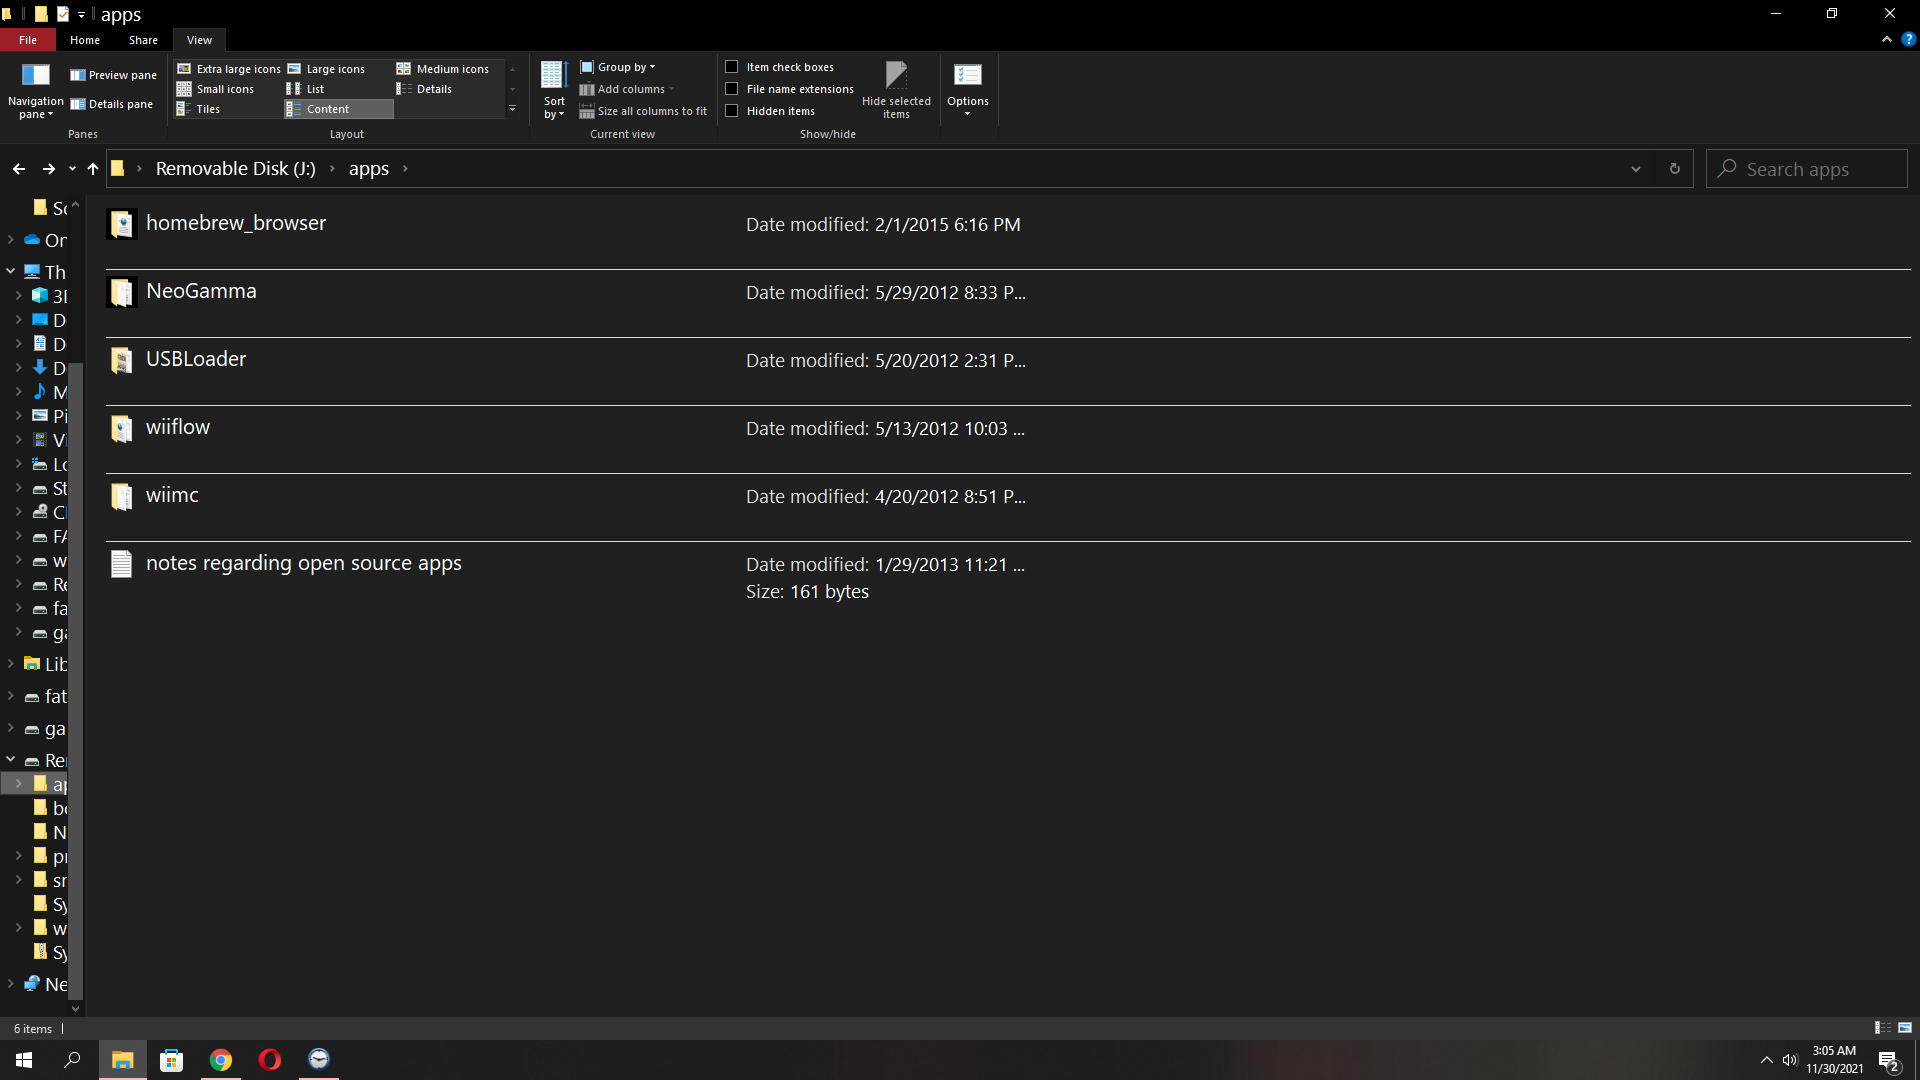This screenshot has height=1080, width=1920.
Task: Click the navigation pane vertical scrollbar
Action: point(75,680)
